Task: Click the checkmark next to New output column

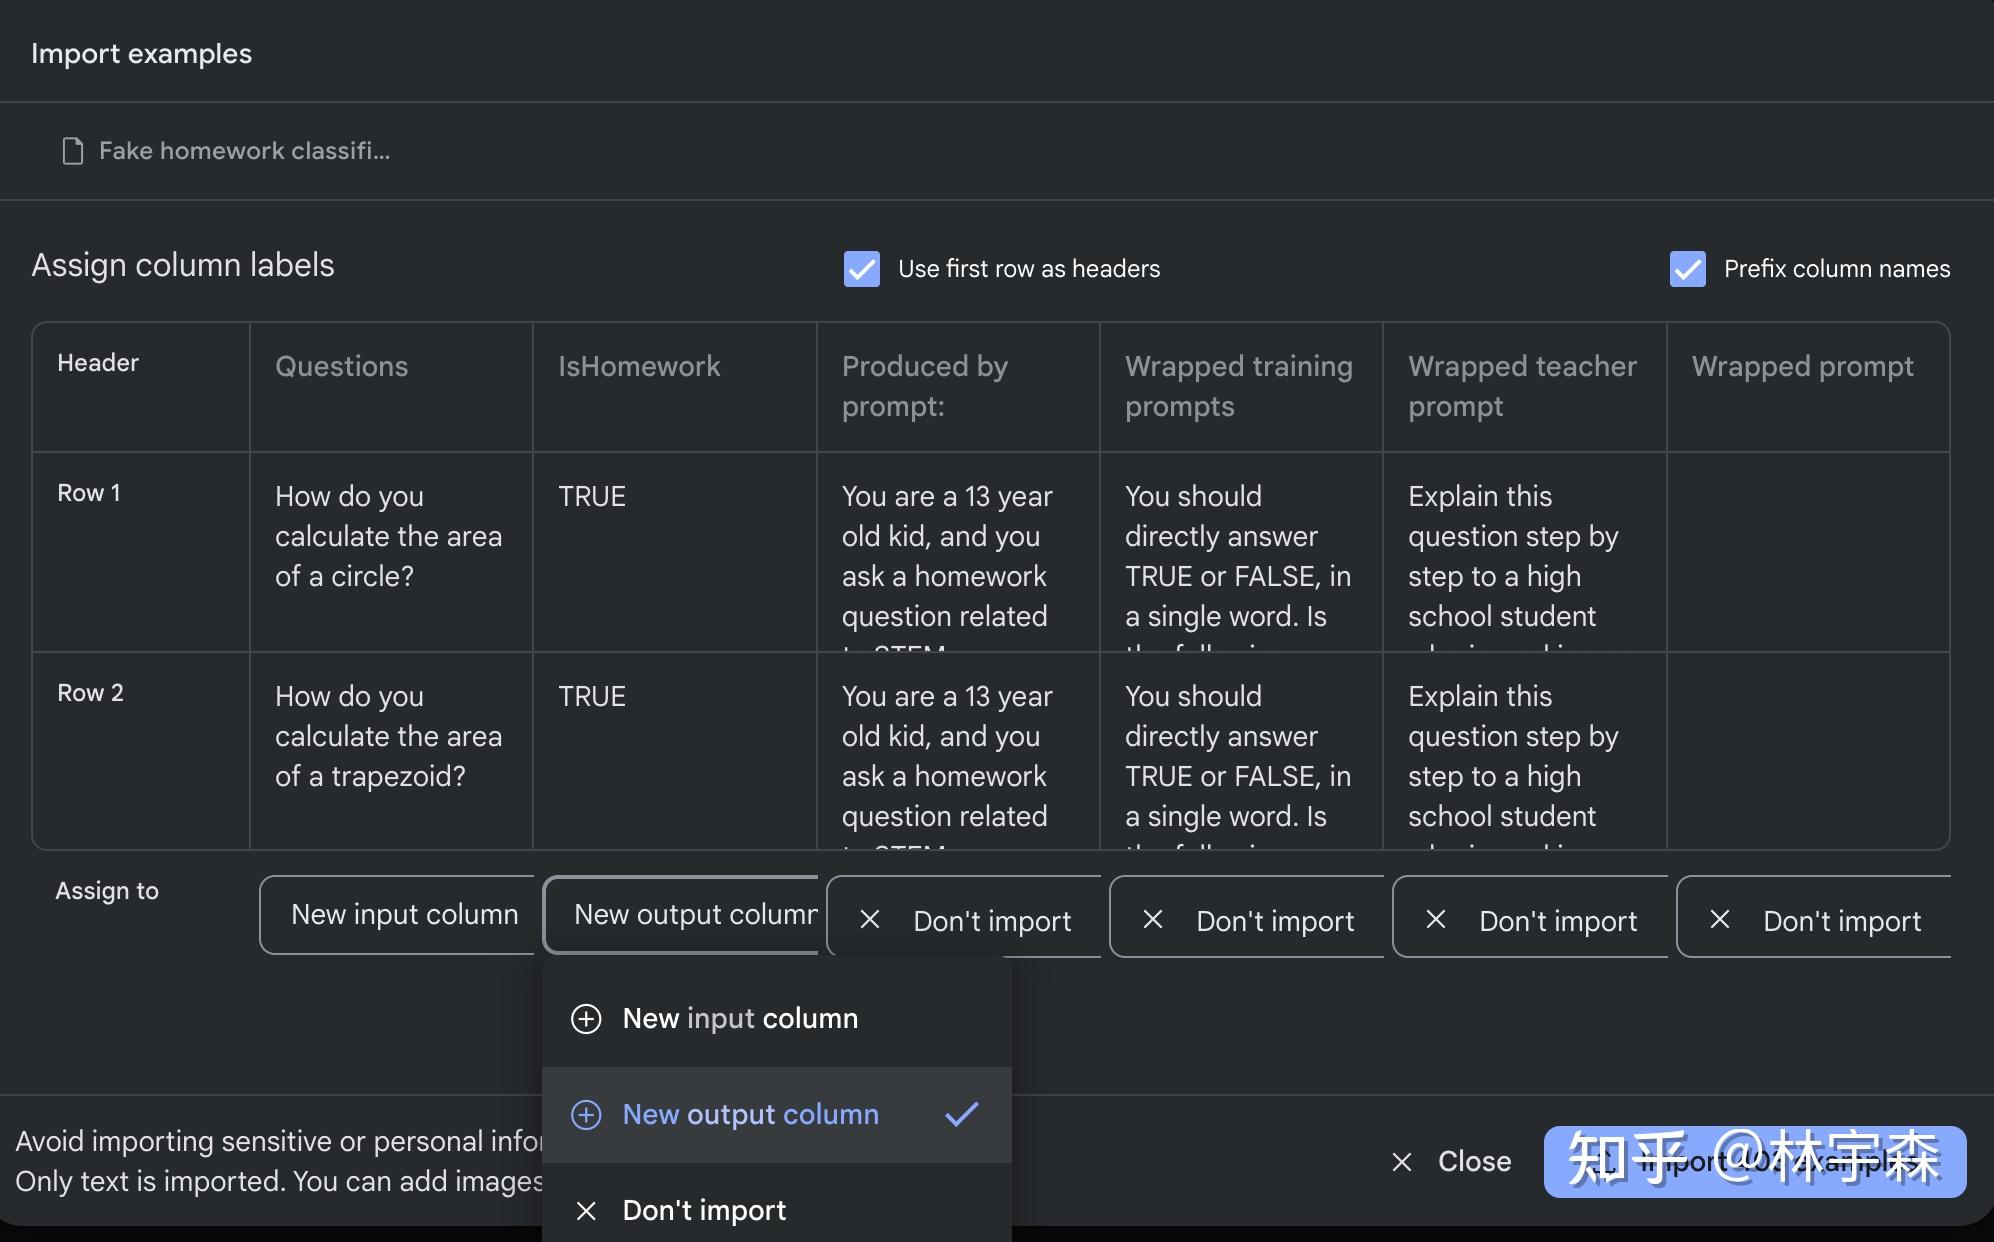Action: 961,1114
